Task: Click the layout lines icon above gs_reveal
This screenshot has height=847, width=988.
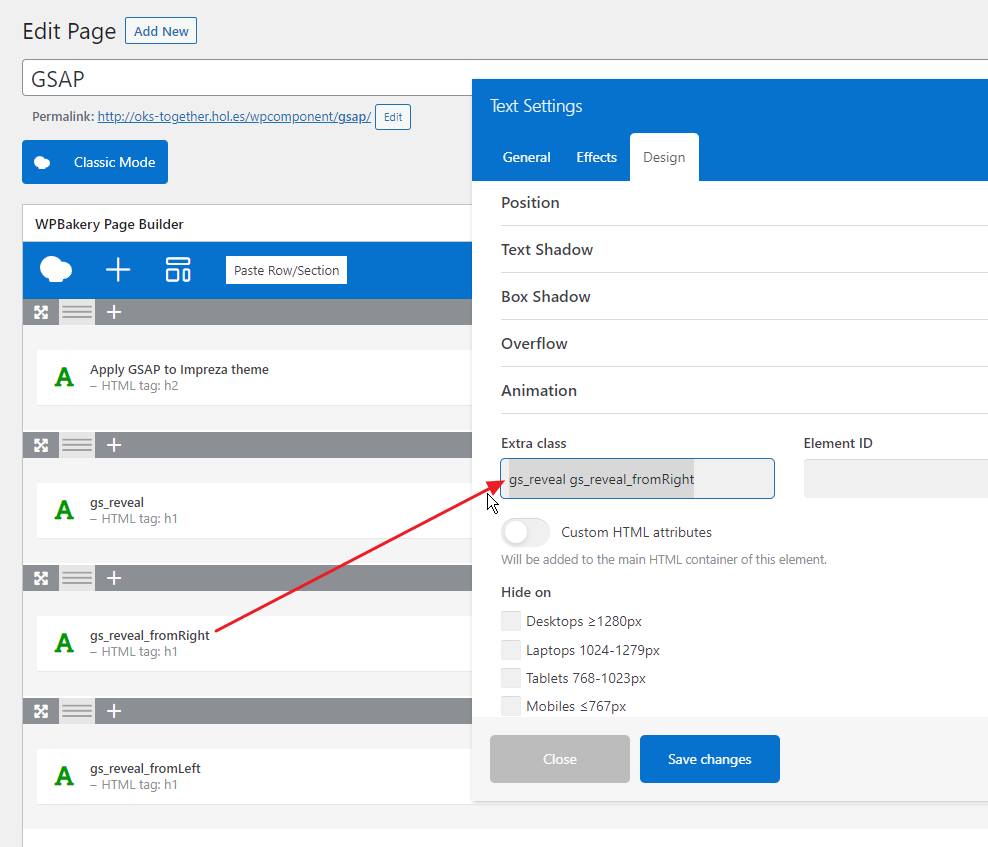Action: (77, 445)
